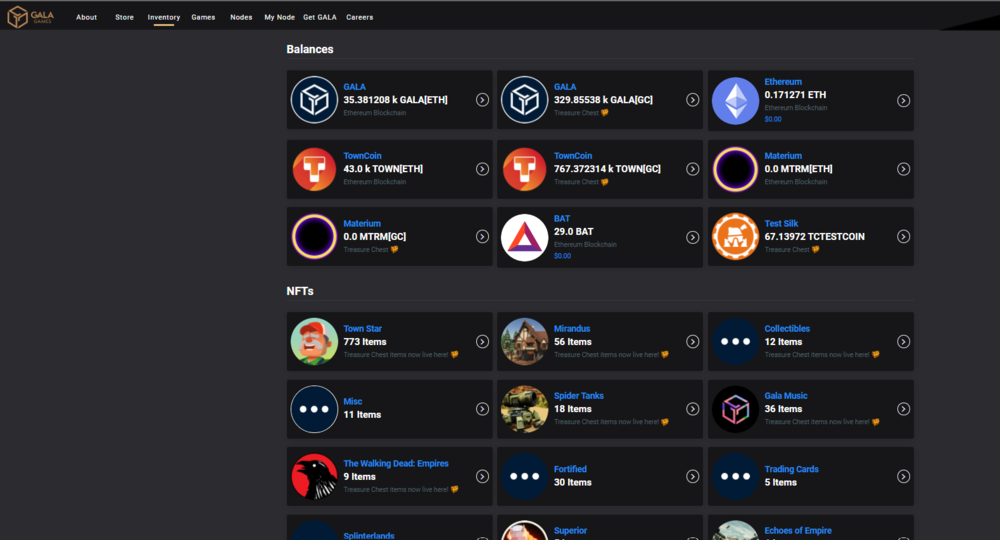Open BAT balance details arrow
Image resolution: width=1000 pixels, height=540 pixels.
693,237
